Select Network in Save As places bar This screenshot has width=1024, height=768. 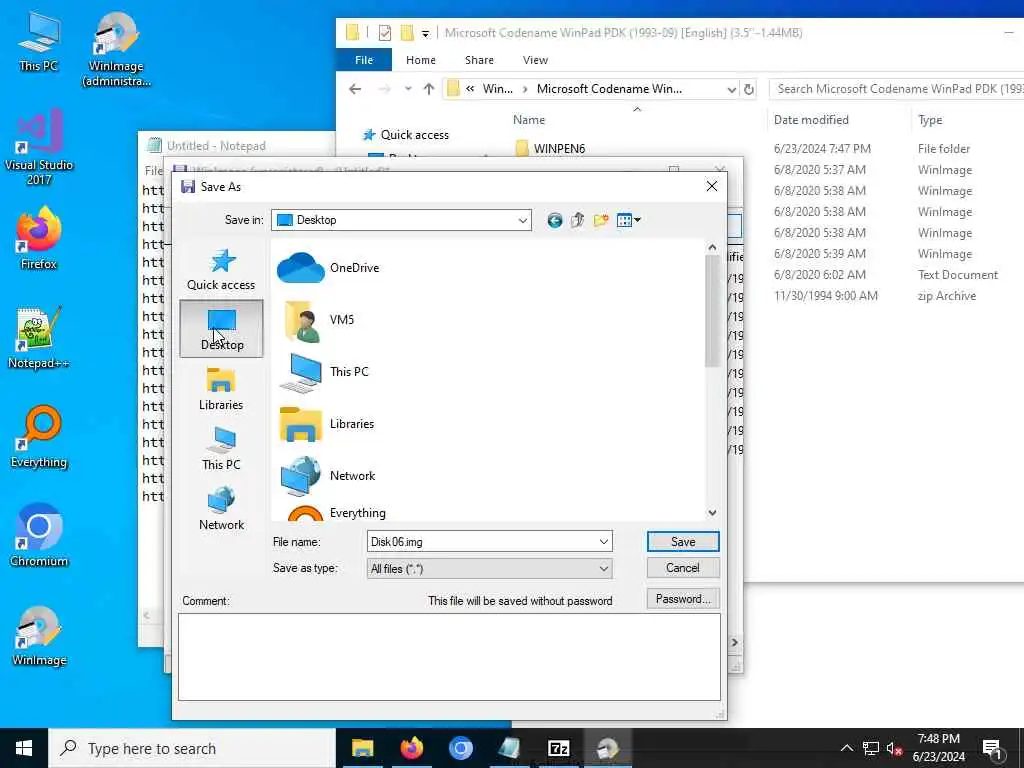[x=221, y=509]
